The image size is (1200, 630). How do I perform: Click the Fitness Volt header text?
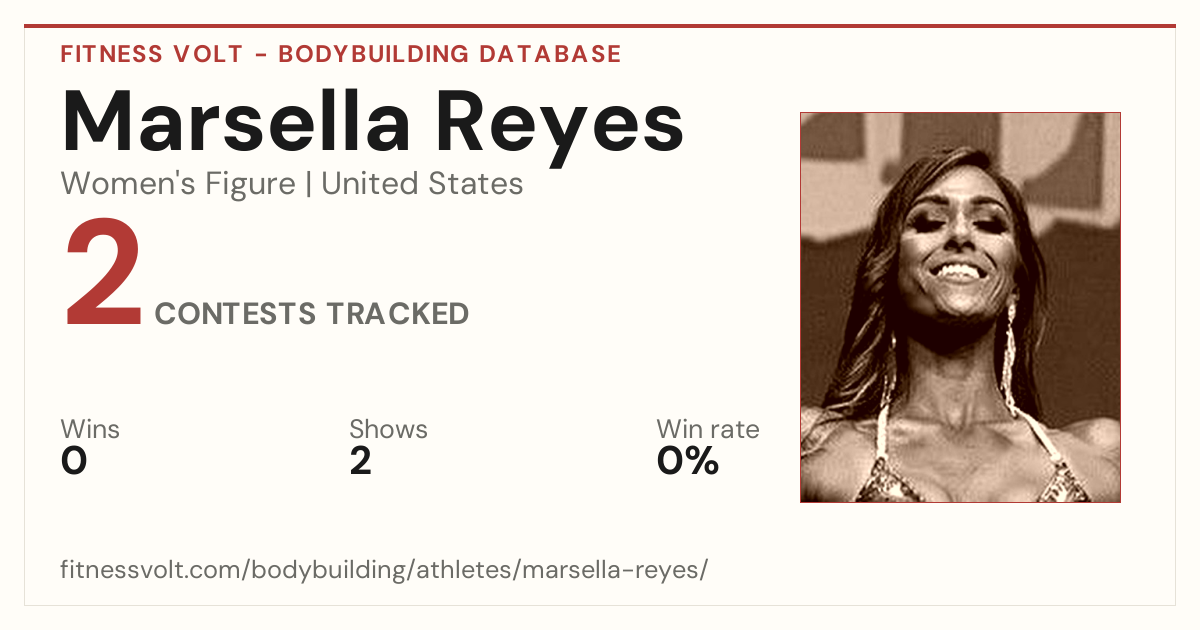coord(151,54)
